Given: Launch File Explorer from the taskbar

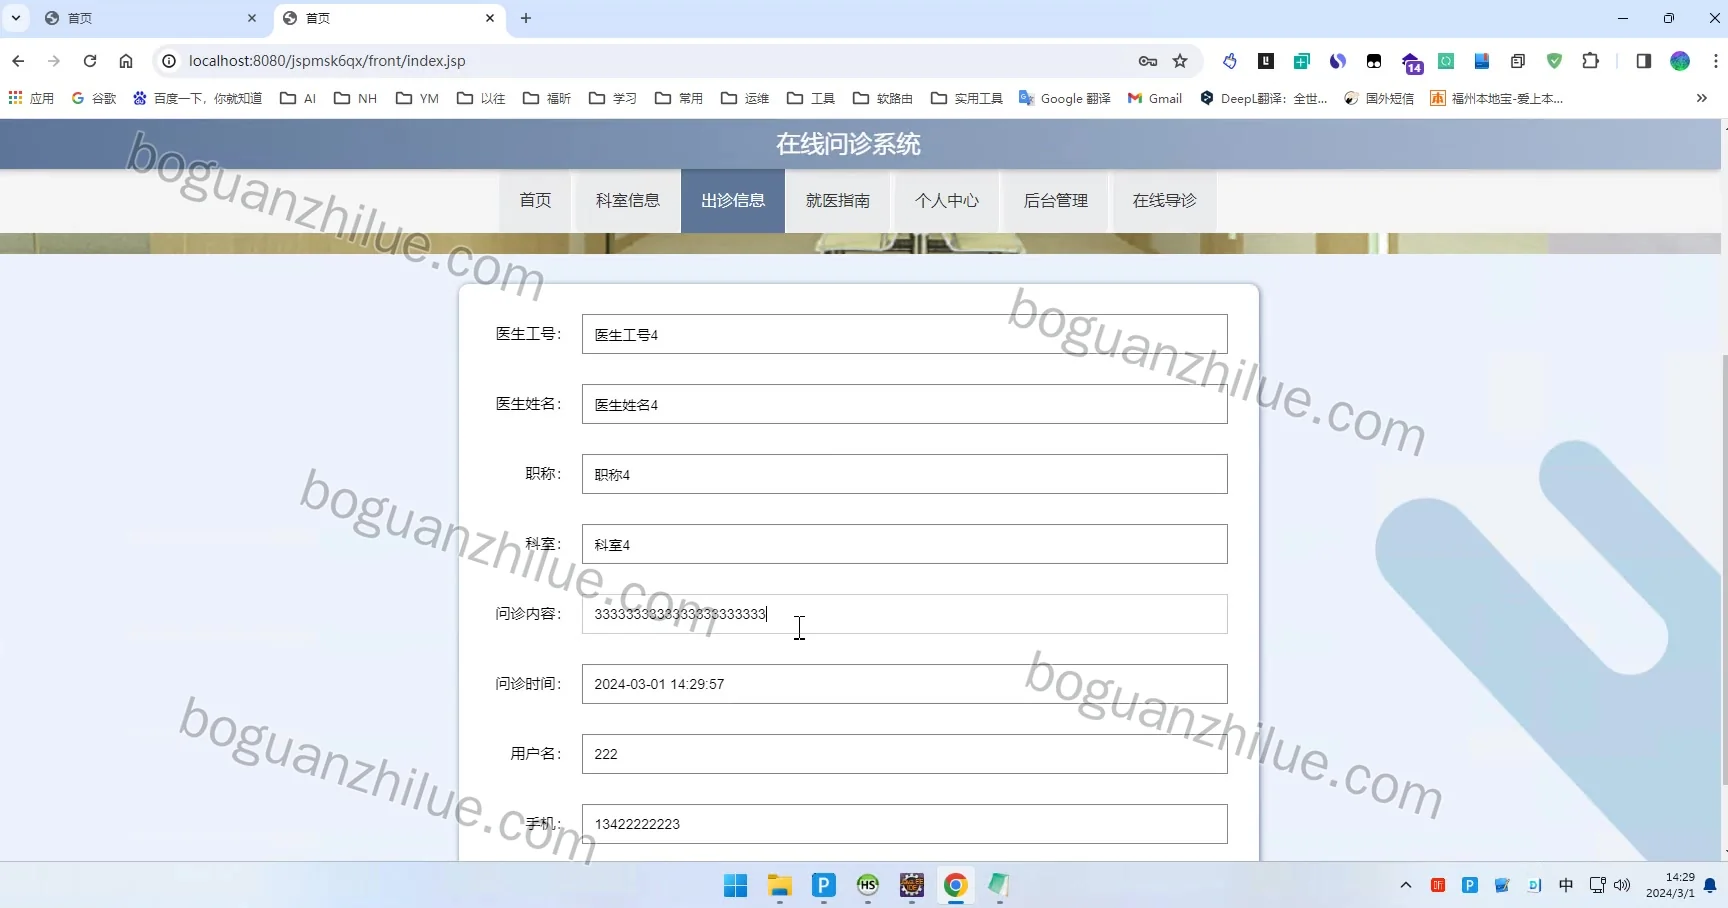Looking at the screenshot, I should [x=779, y=885].
